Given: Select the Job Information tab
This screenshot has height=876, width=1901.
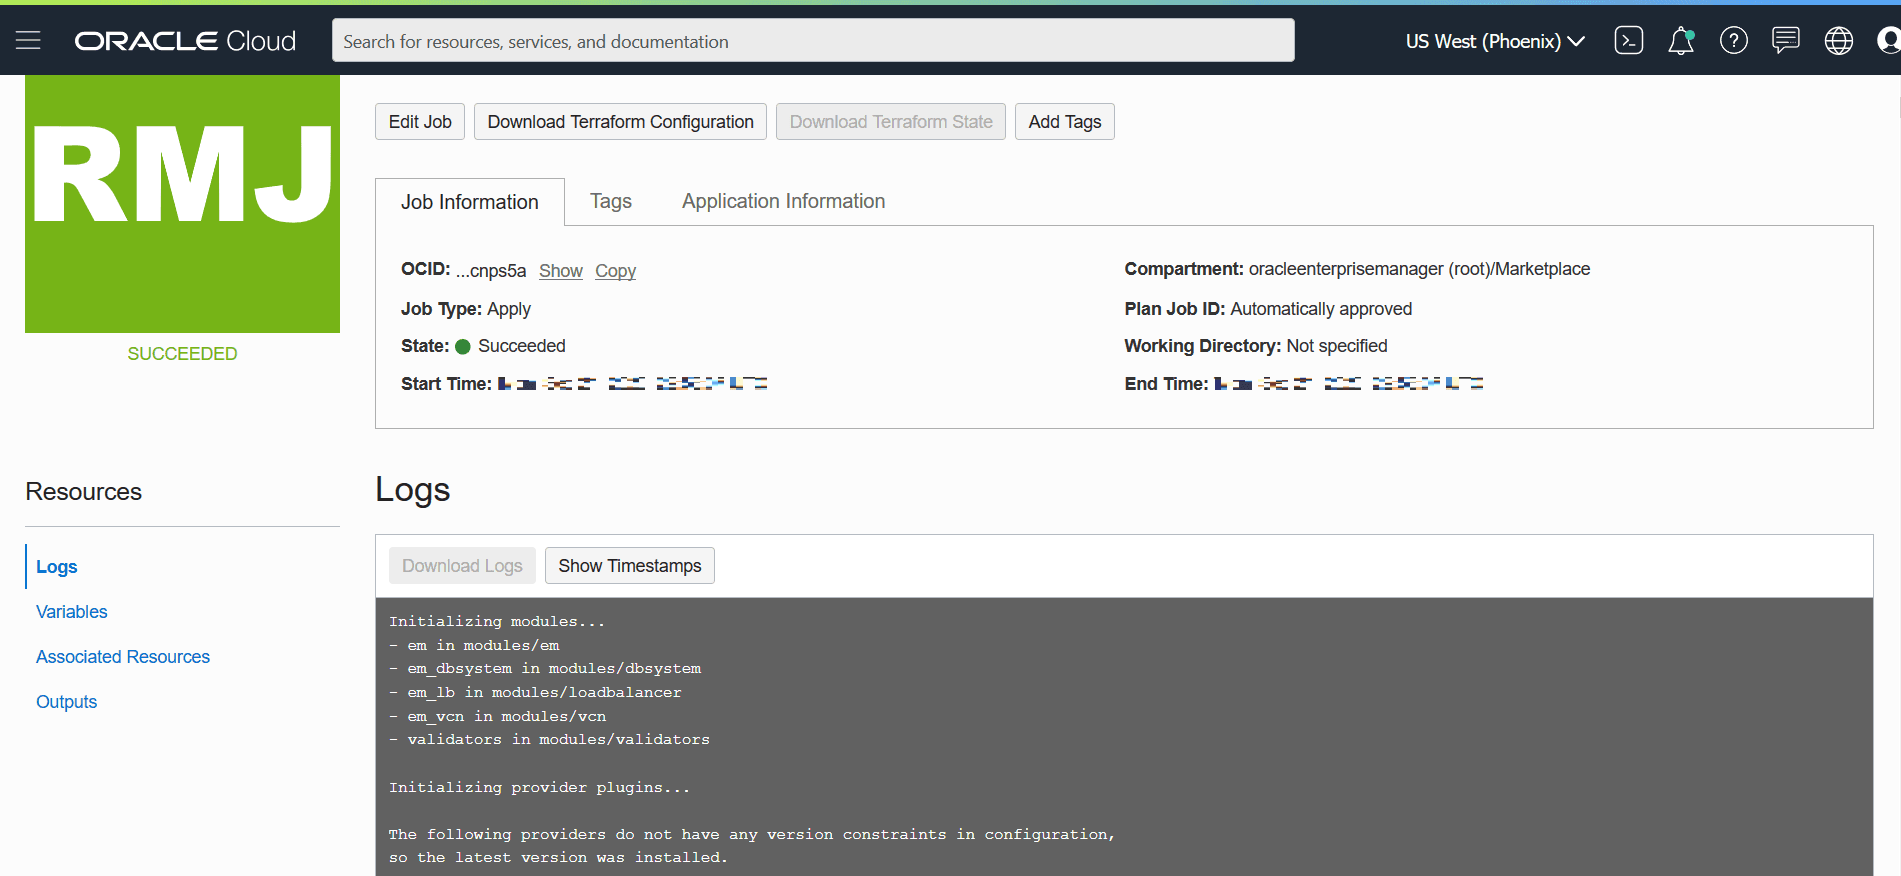Looking at the screenshot, I should point(470,202).
